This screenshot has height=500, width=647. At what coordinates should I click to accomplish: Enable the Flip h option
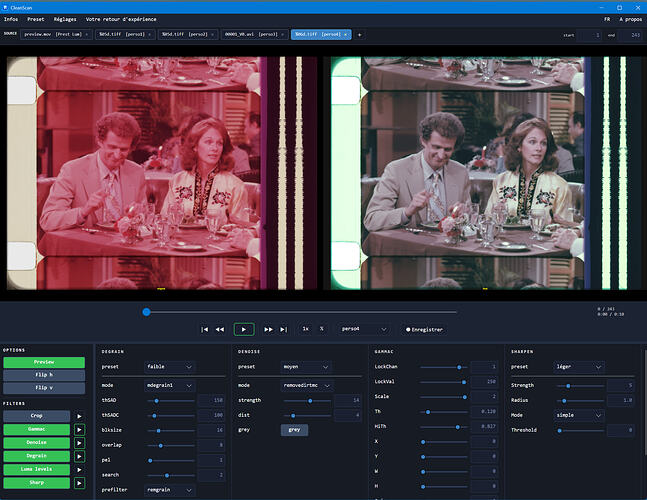[x=44, y=375]
